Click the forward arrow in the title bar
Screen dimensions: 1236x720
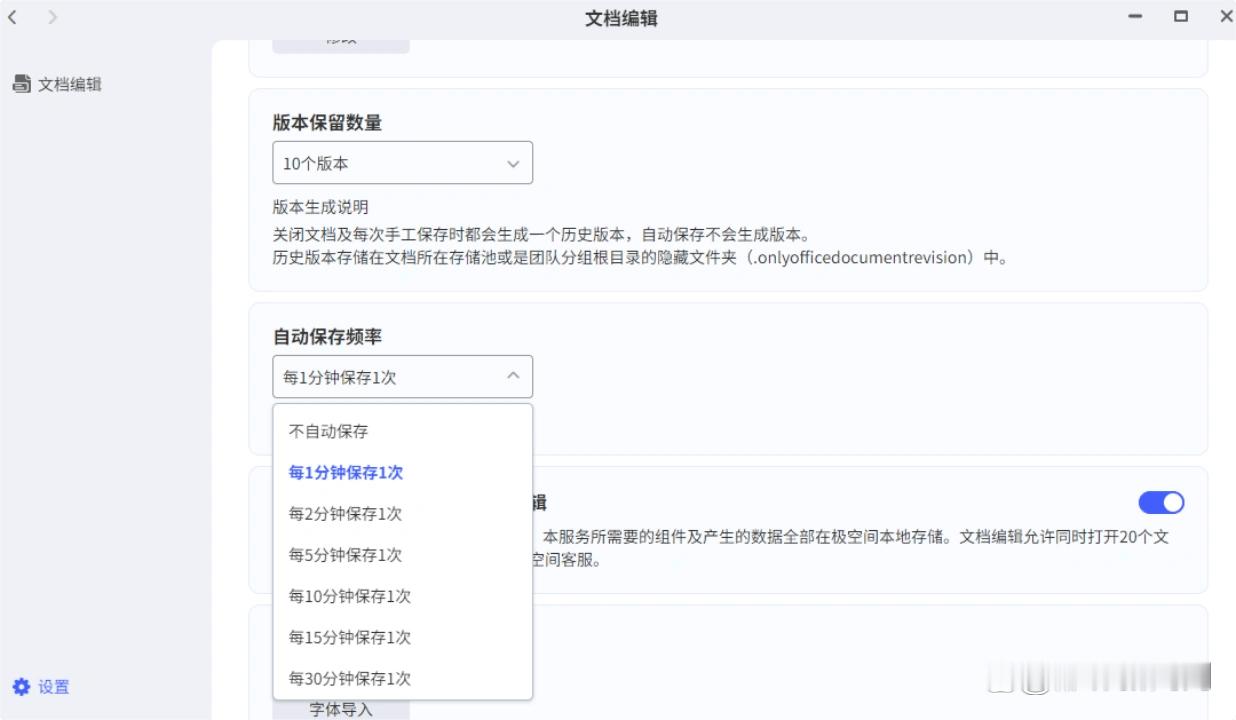(x=53, y=17)
